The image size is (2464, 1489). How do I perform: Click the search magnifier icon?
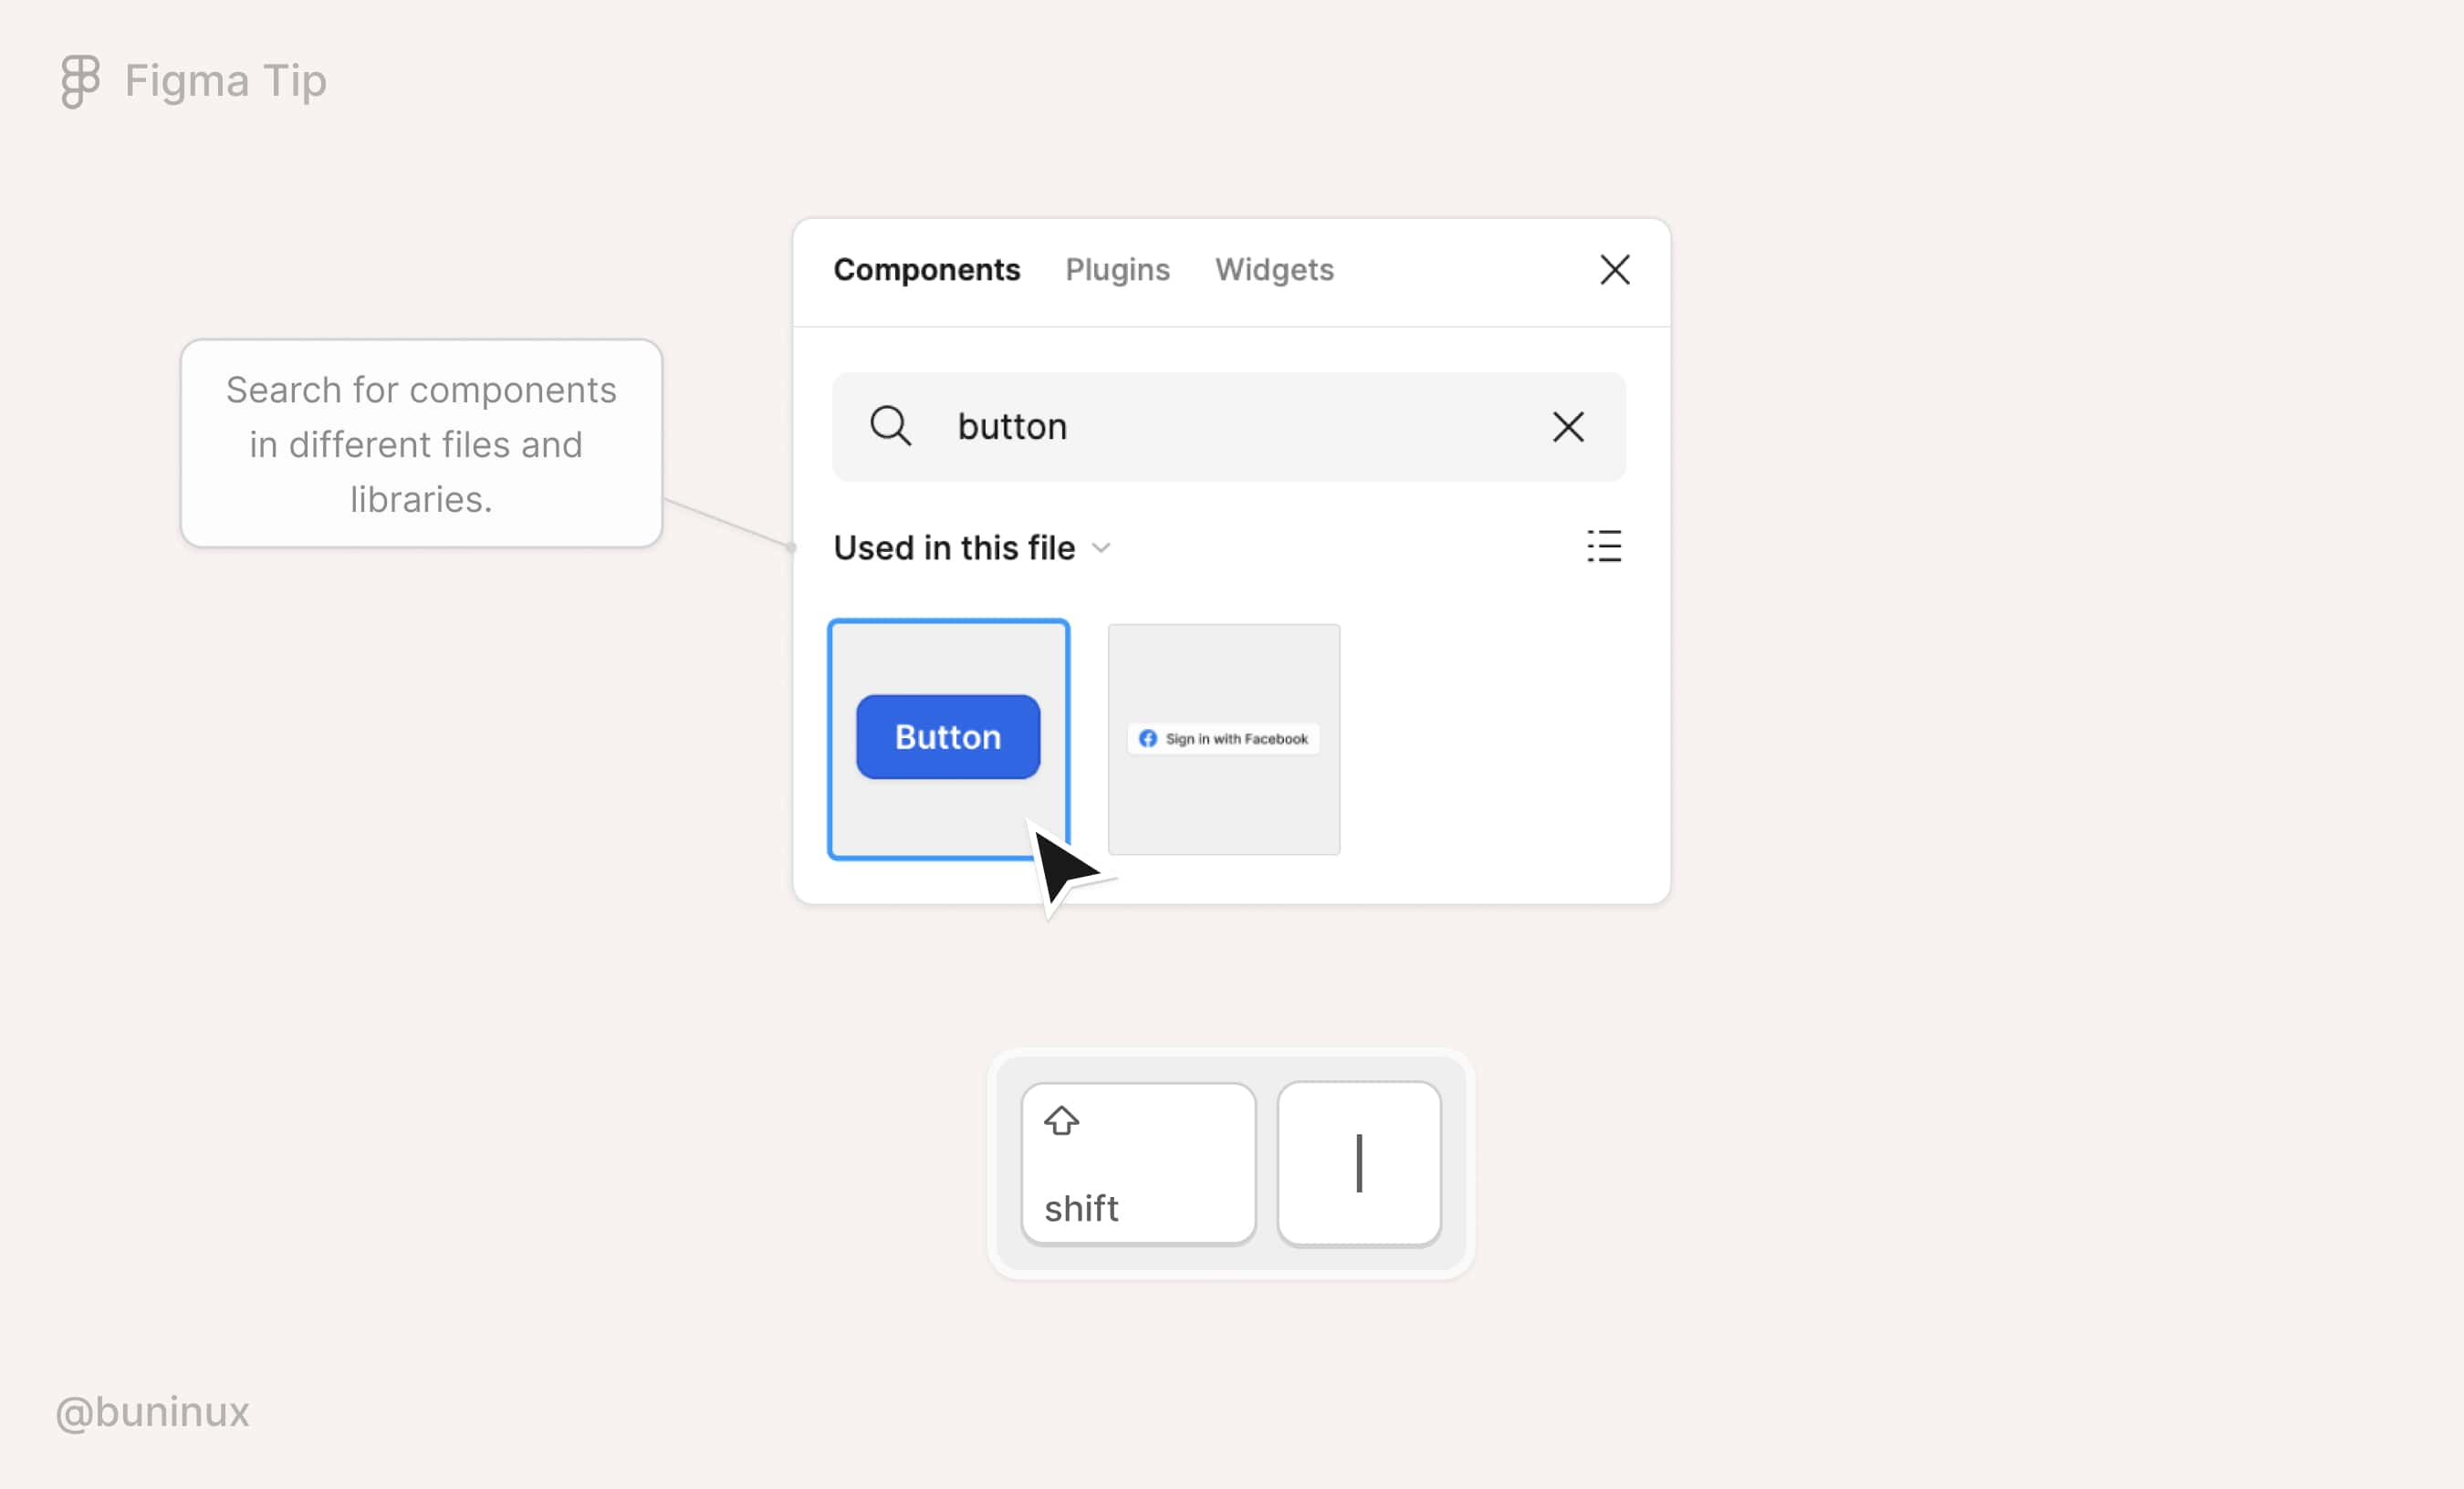(x=891, y=426)
